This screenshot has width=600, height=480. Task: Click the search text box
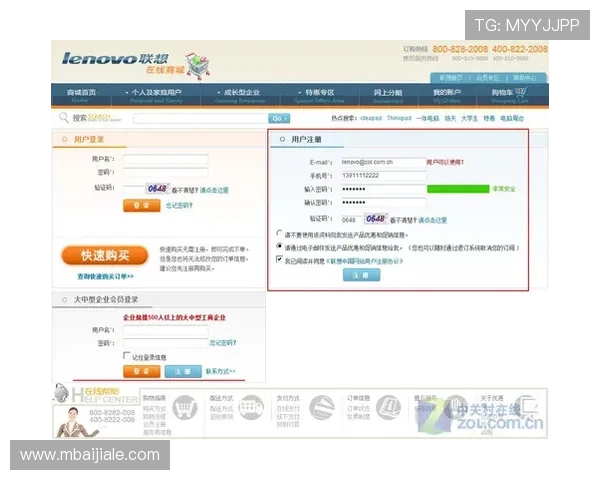[201, 118]
